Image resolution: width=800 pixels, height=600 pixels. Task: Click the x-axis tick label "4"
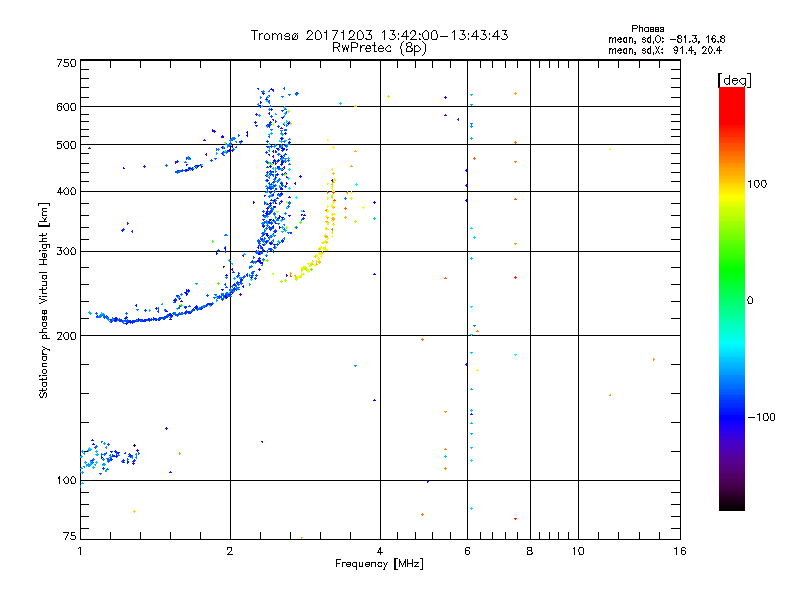click(x=380, y=551)
